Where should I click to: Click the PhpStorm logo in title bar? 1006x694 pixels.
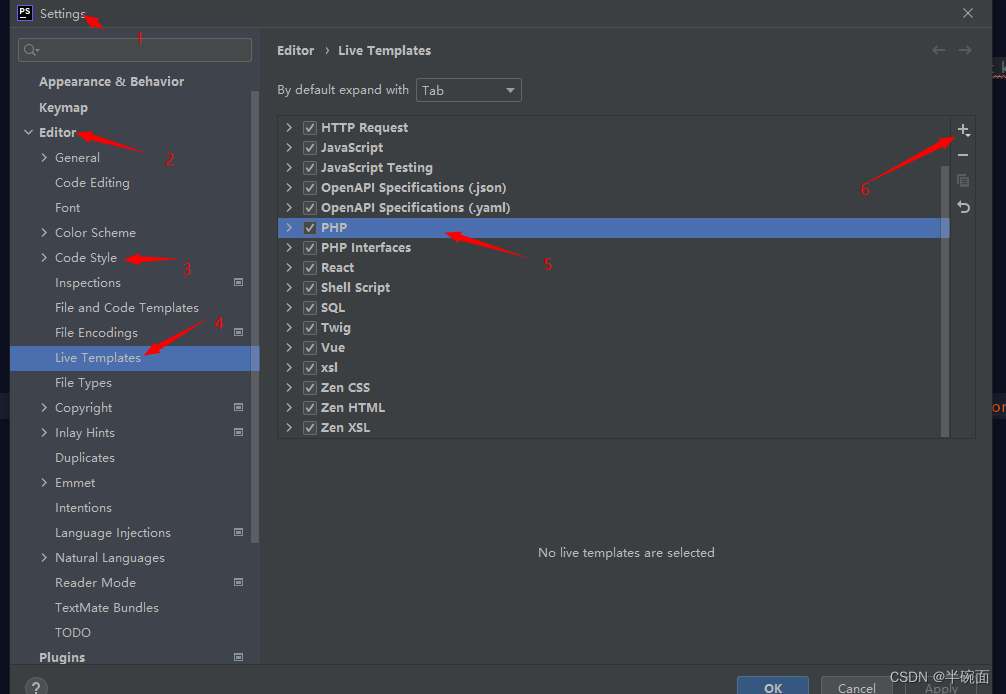[24, 13]
